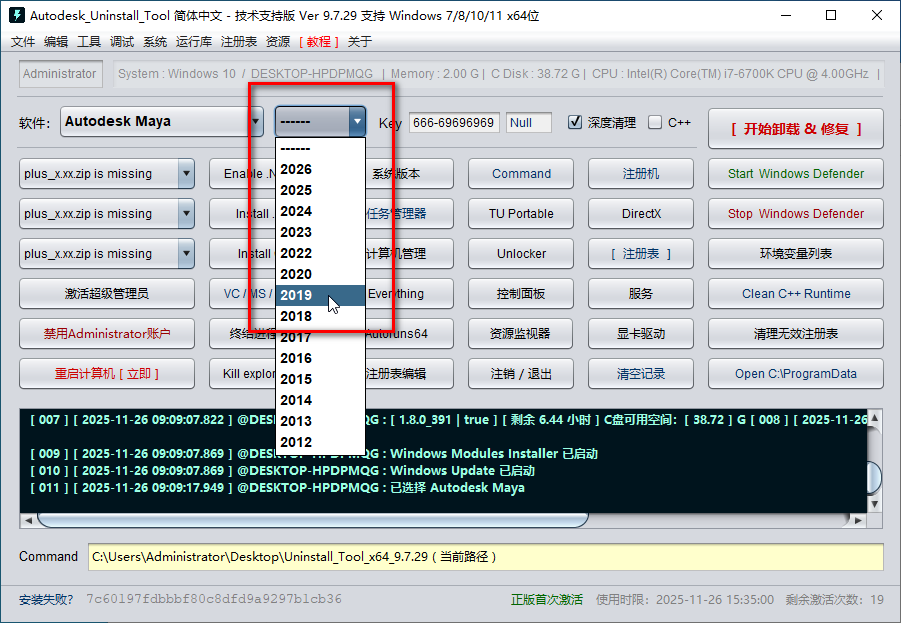Screen dimensions: 901x623
Task: Click Stop Windows Defender button
Action: [x=796, y=214]
